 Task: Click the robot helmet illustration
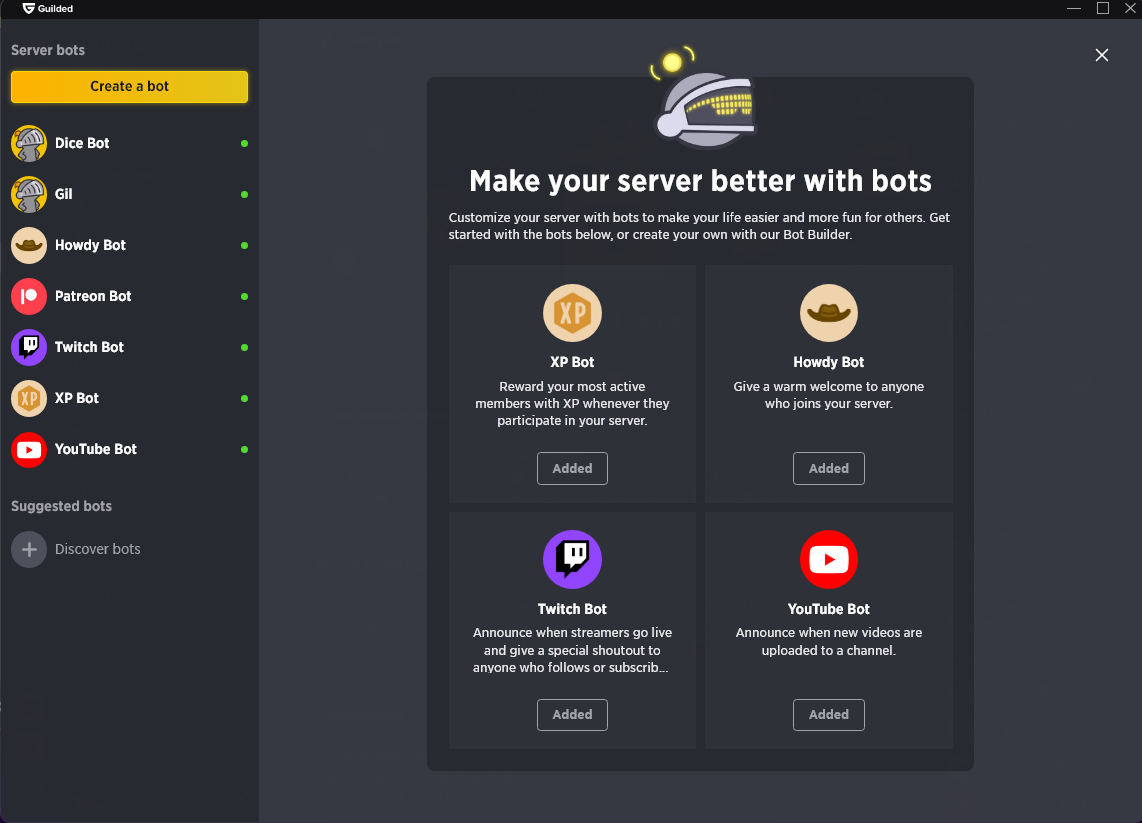click(x=704, y=98)
